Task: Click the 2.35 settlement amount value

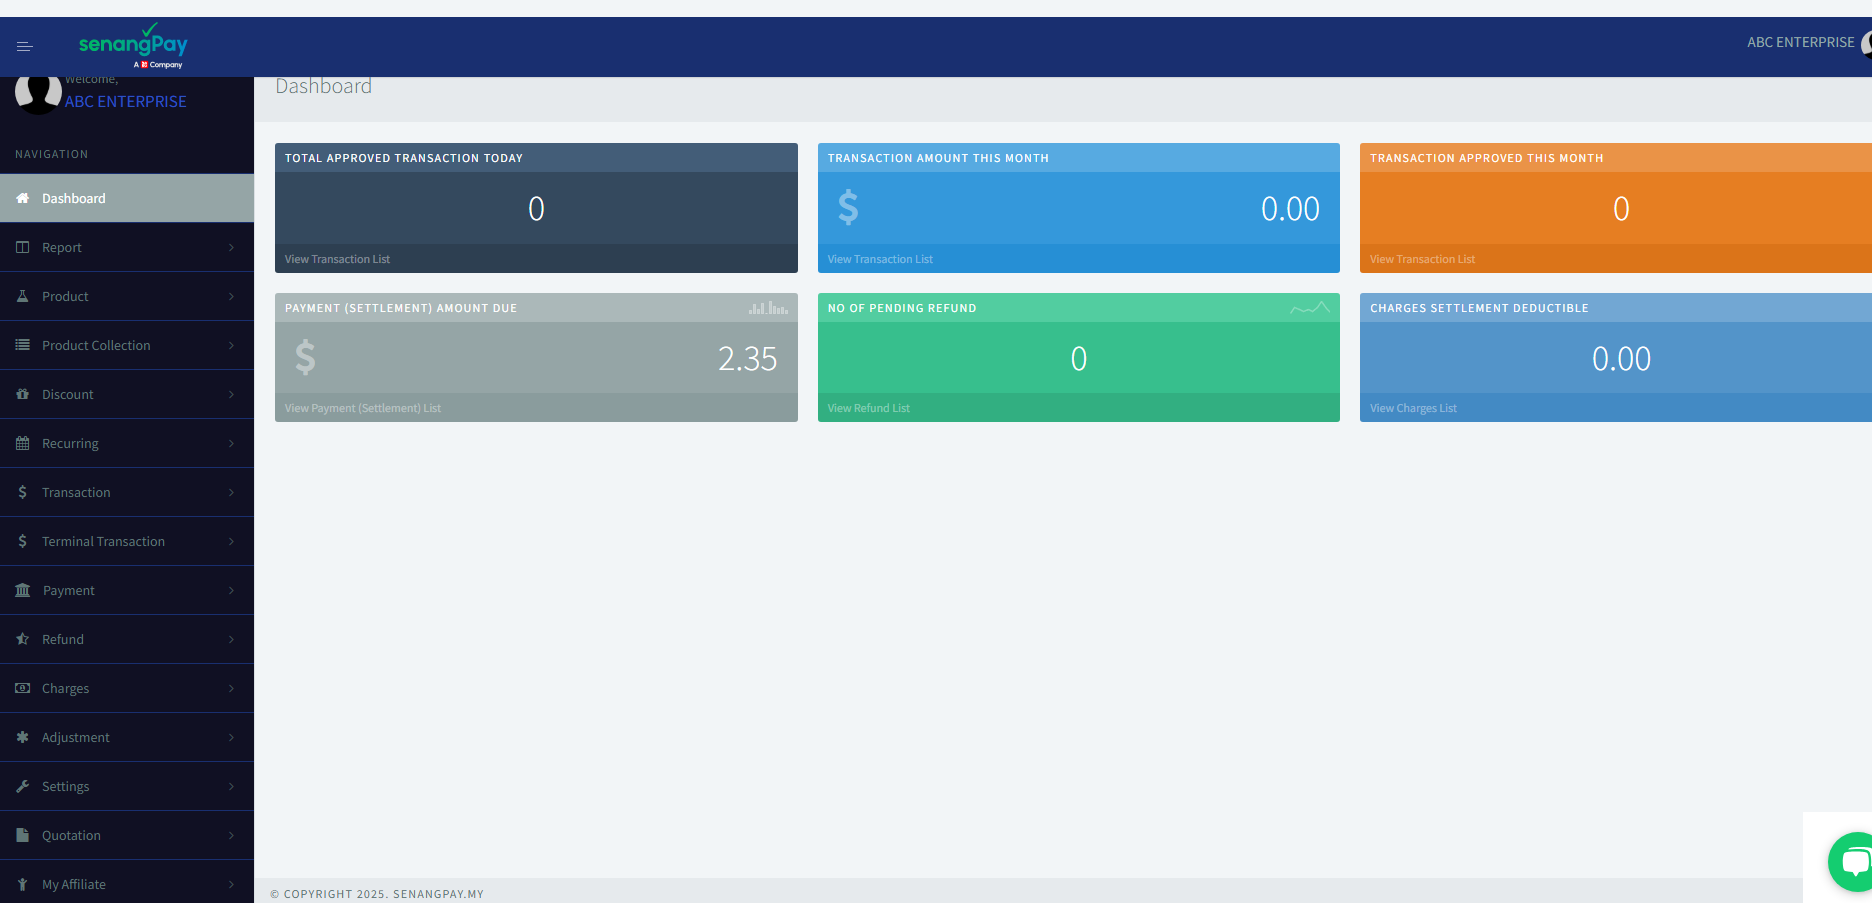Action: pyautogui.click(x=747, y=358)
